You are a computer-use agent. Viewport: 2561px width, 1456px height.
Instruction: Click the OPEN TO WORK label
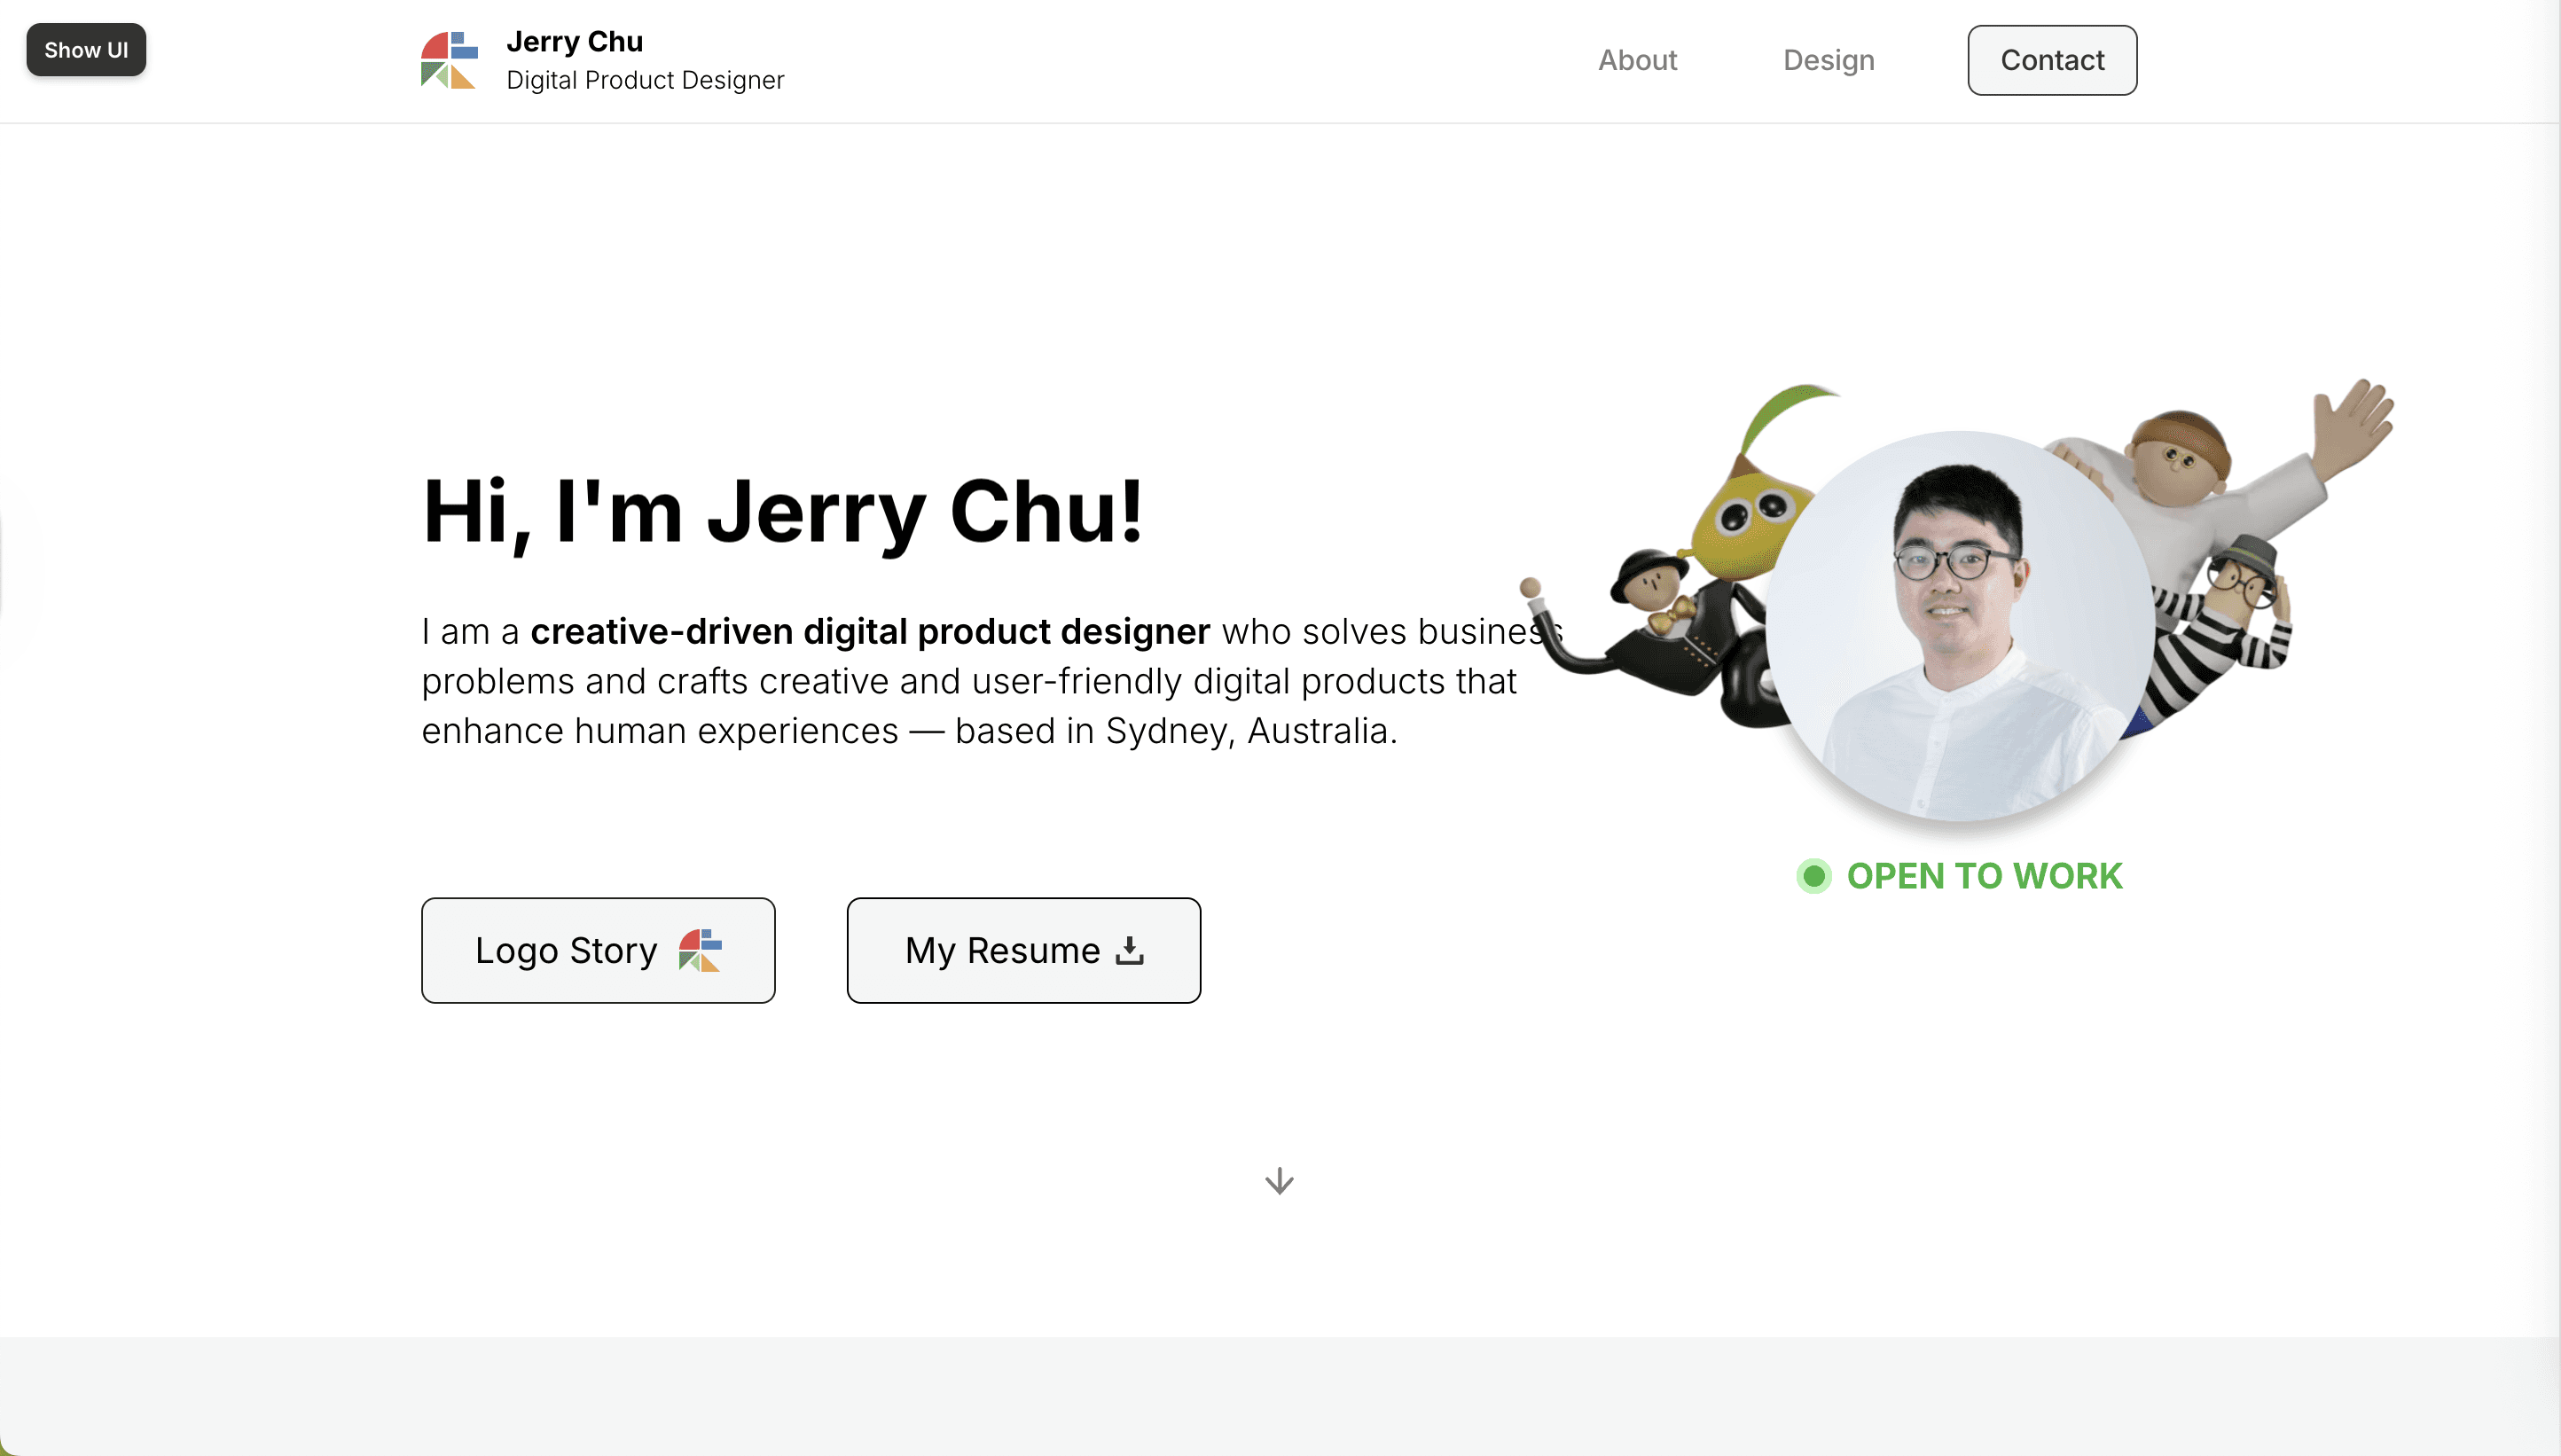click(x=1984, y=876)
